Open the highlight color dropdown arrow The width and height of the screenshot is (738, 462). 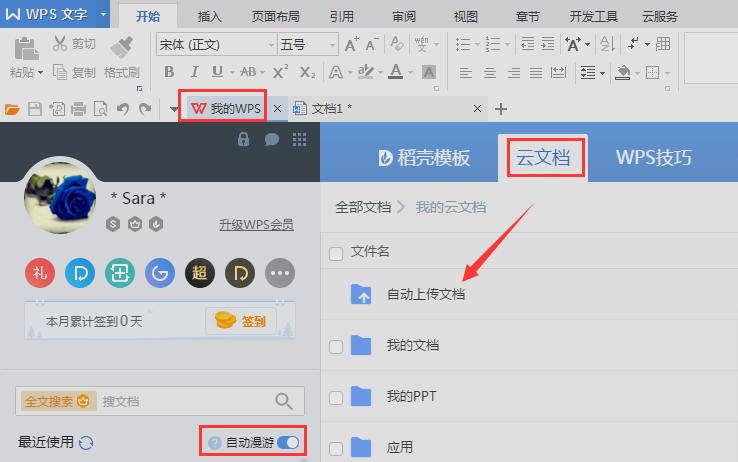point(380,72)
